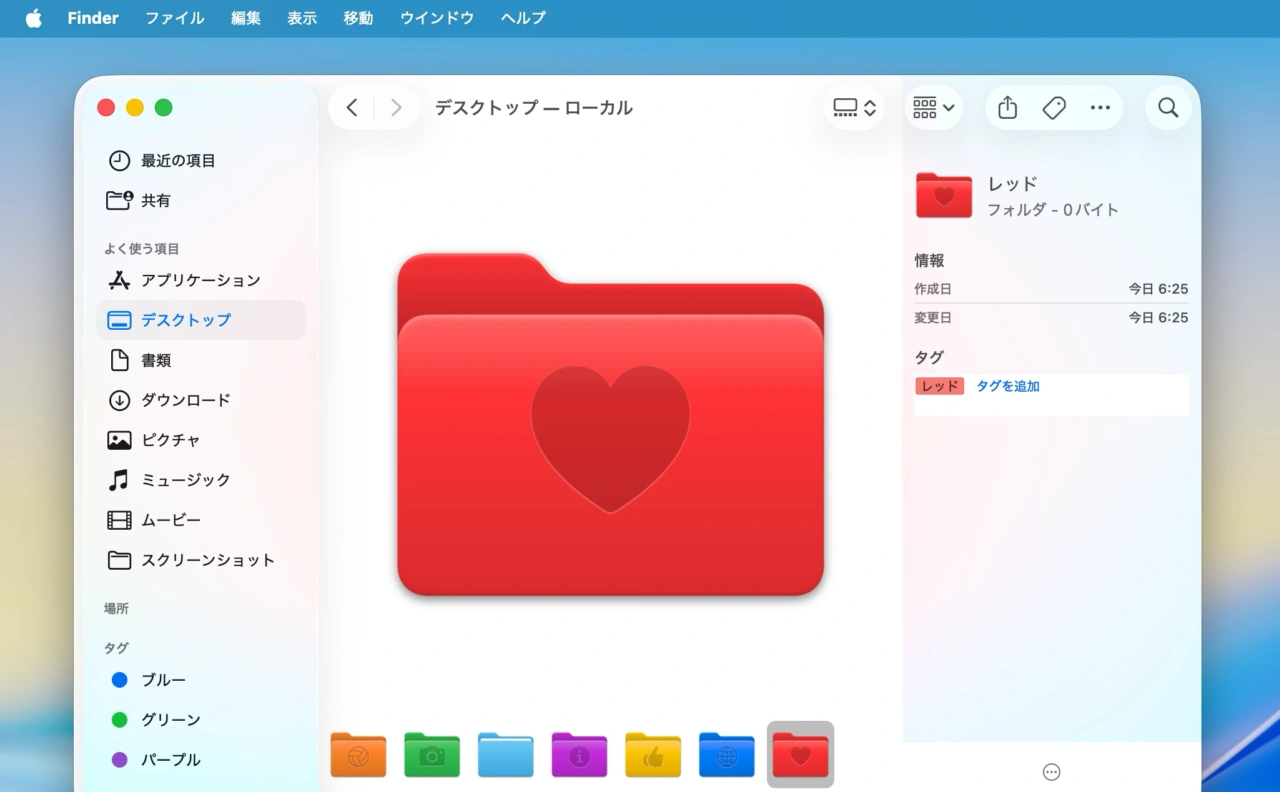Viewport: 1280px width, 792px height.
Task: Open the view grouping dropdown in the toolbar
Action: (x=933, y=107)
